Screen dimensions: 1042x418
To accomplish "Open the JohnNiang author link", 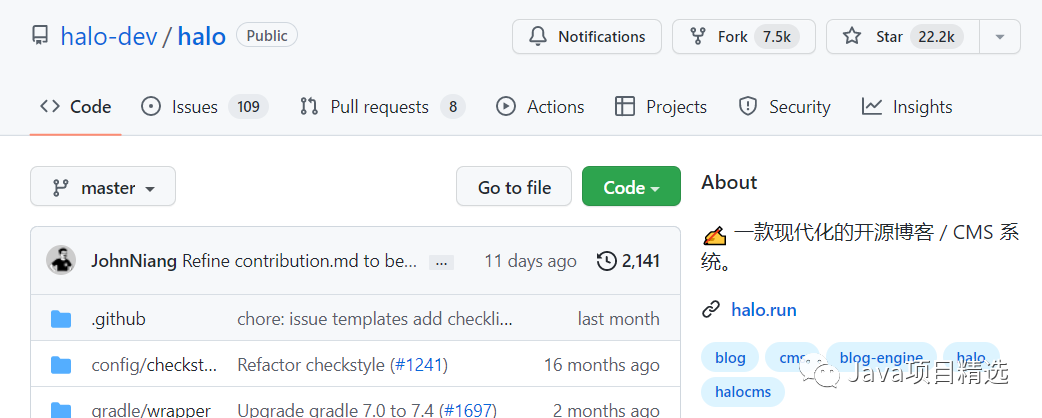I will point(134,261).
